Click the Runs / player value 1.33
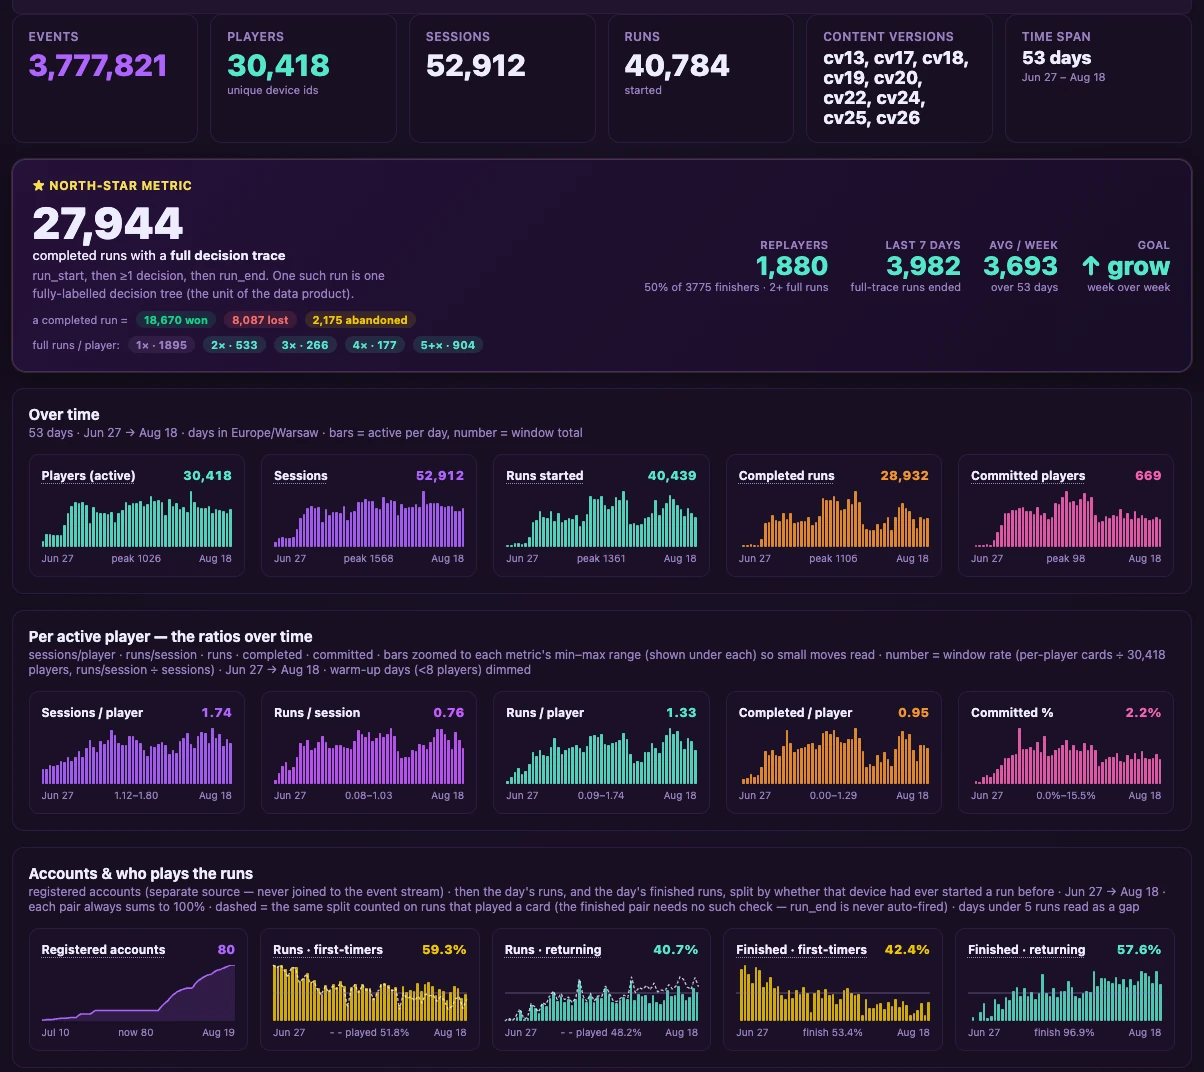Screen dimensions: 1204x1072 coord(681,713)
